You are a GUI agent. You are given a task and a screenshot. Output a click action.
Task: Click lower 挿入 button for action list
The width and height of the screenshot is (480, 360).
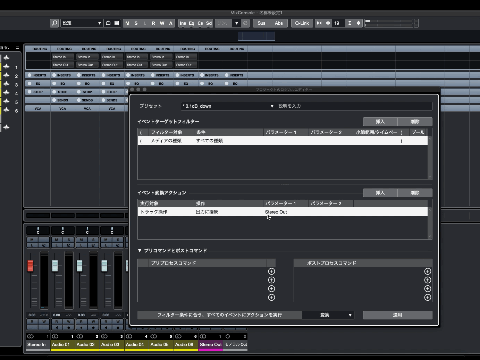tap(380, 193)
